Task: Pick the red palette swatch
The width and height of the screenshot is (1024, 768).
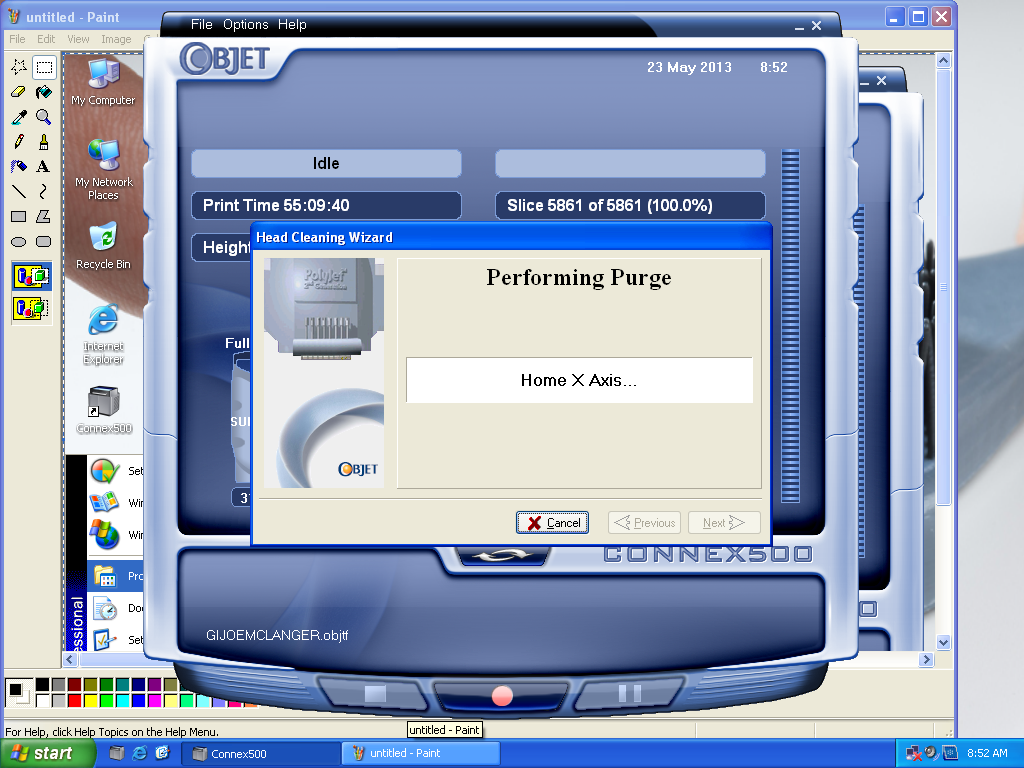Action: tap(74, 701)
